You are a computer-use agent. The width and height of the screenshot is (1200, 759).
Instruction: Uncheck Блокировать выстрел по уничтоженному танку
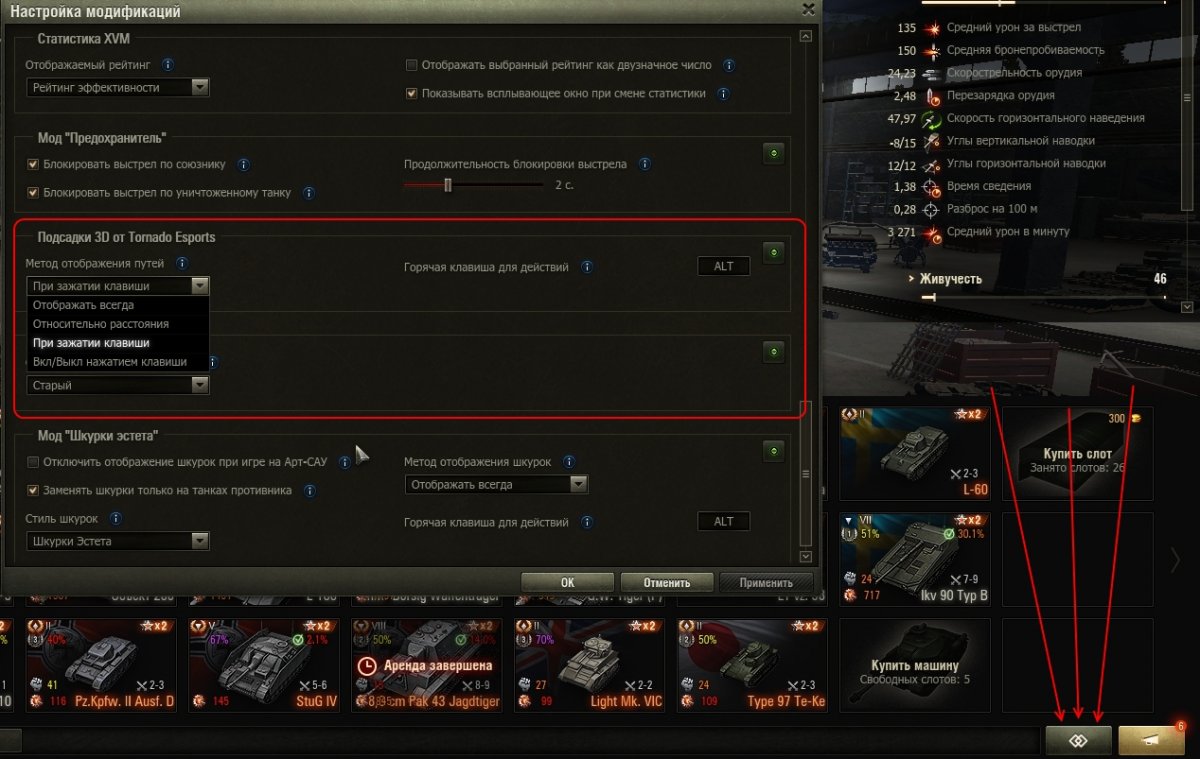(x=33, y=193)
